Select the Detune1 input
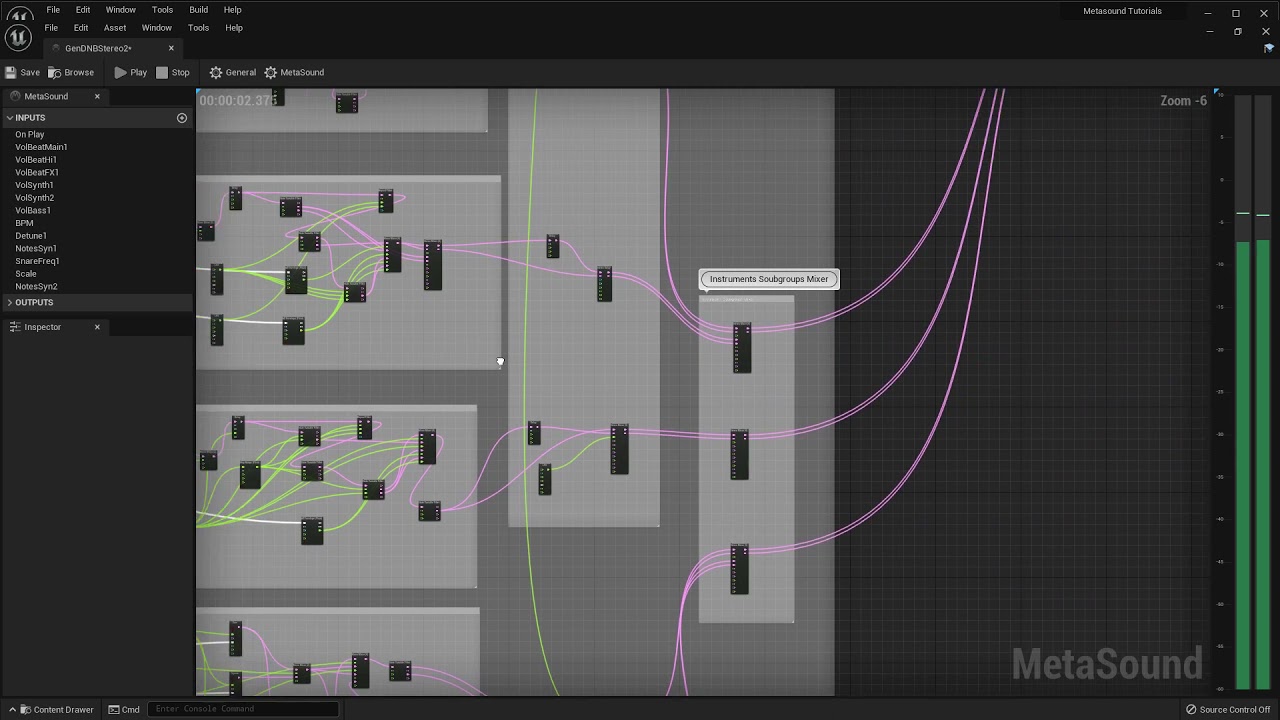1280x720 pixels. 31,236
